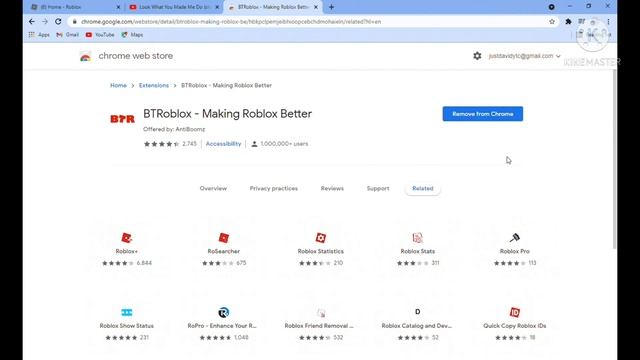This screenshot has height=360, width=640.
Task: Open the Roblox Catalog and Dev icon
Action: pos(418,312)
